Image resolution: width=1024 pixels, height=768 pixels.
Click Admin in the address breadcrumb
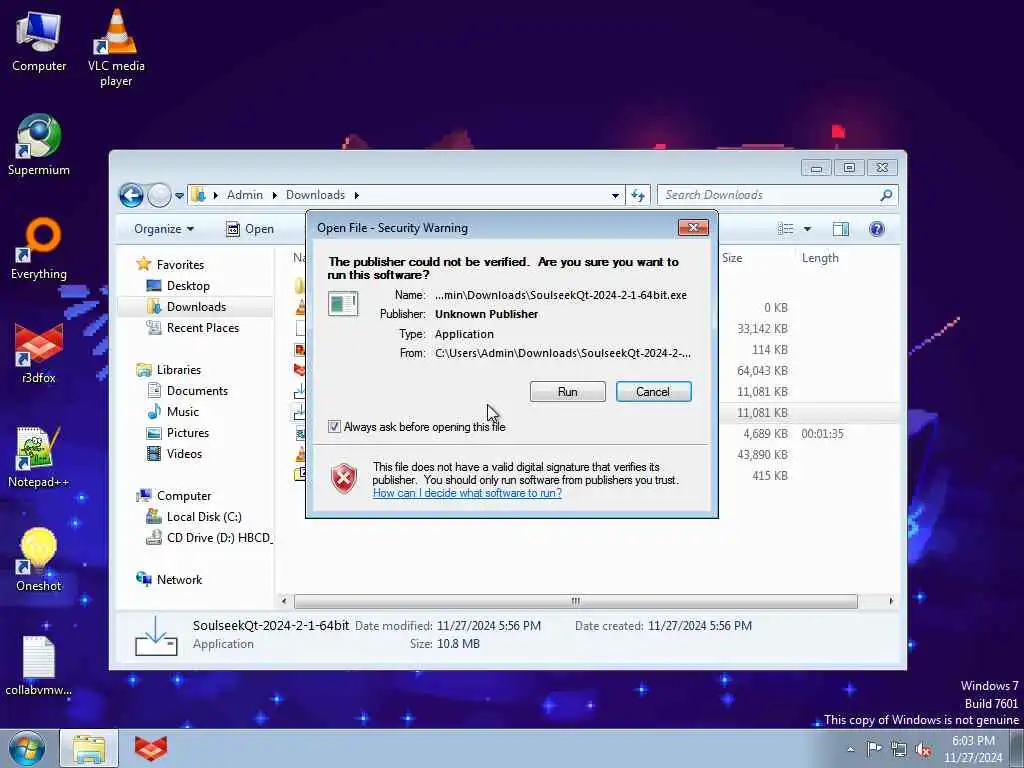[x=245, y=195]
